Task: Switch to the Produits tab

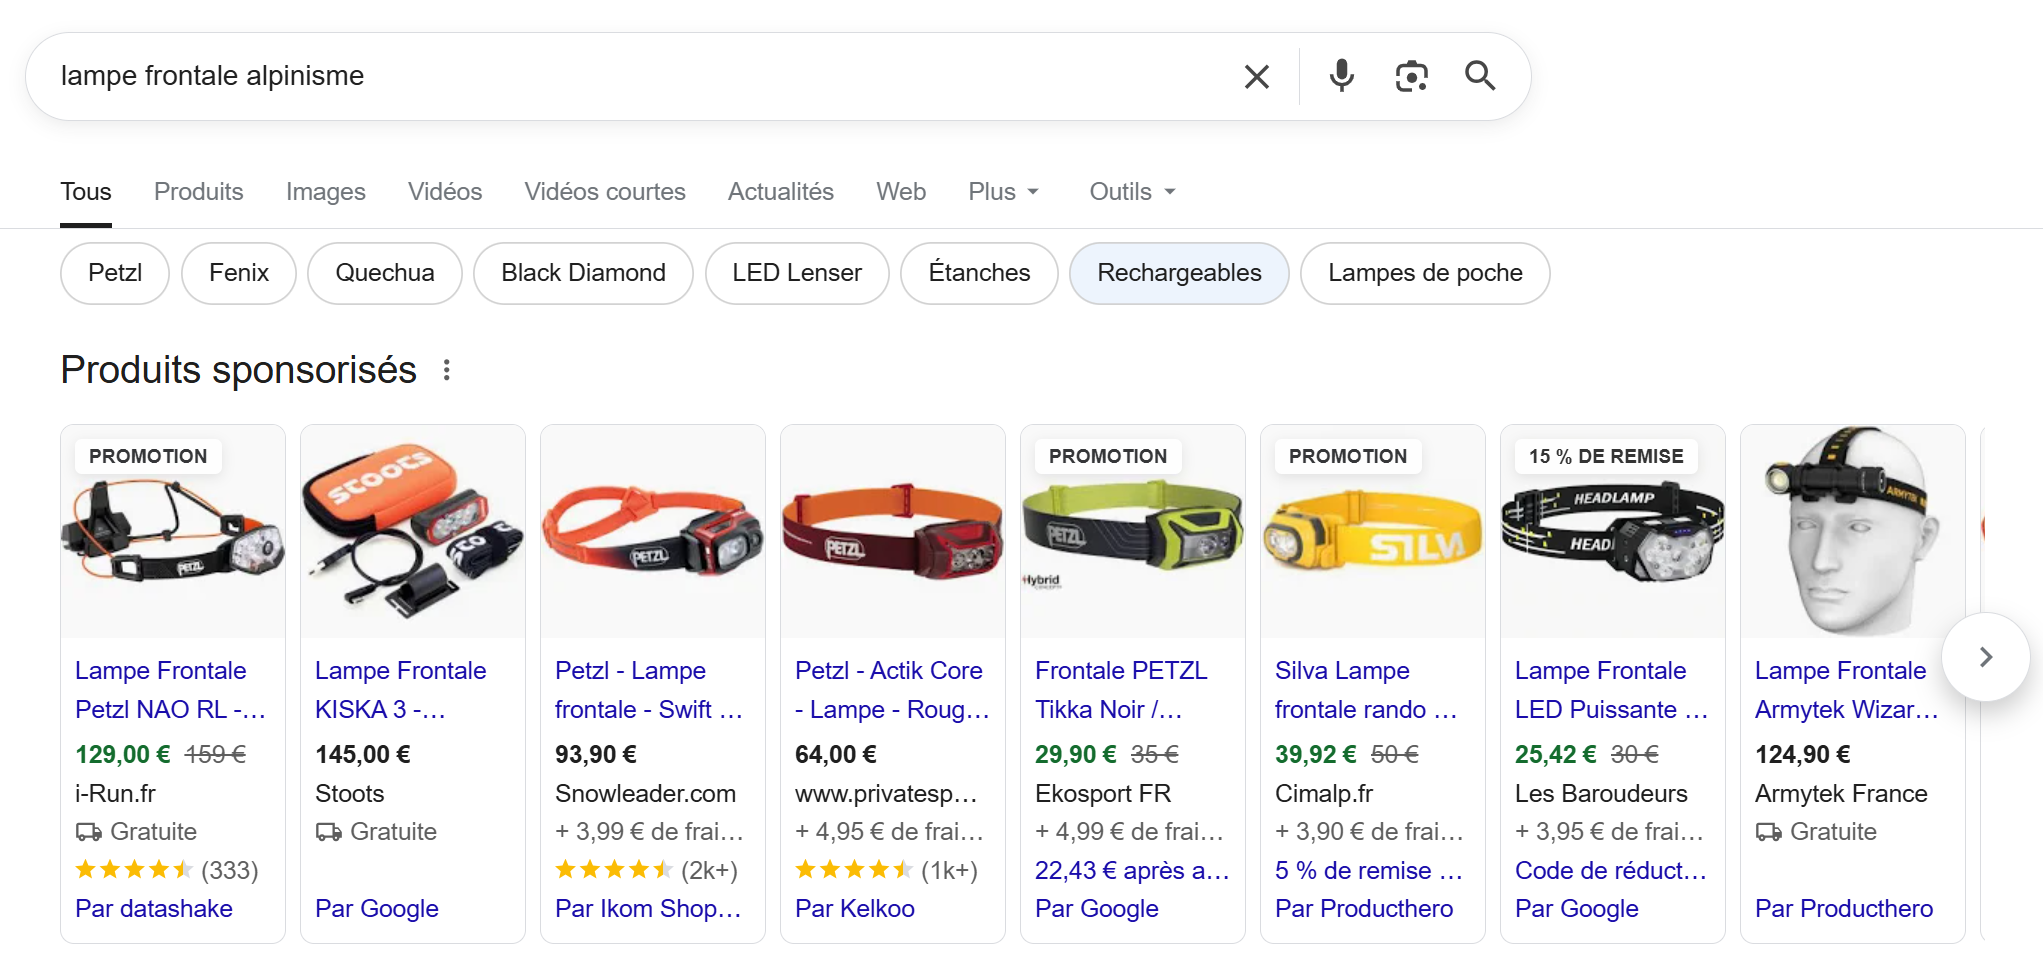Action: click(x=198, y=191)
